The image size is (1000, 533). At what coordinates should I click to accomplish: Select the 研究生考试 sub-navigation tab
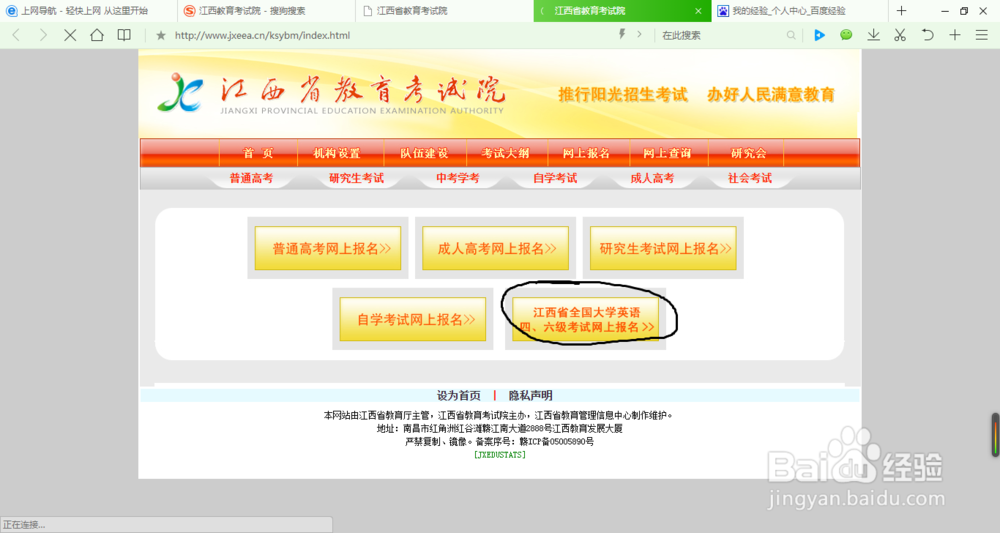pyautogui.click(x=357, y=178)
